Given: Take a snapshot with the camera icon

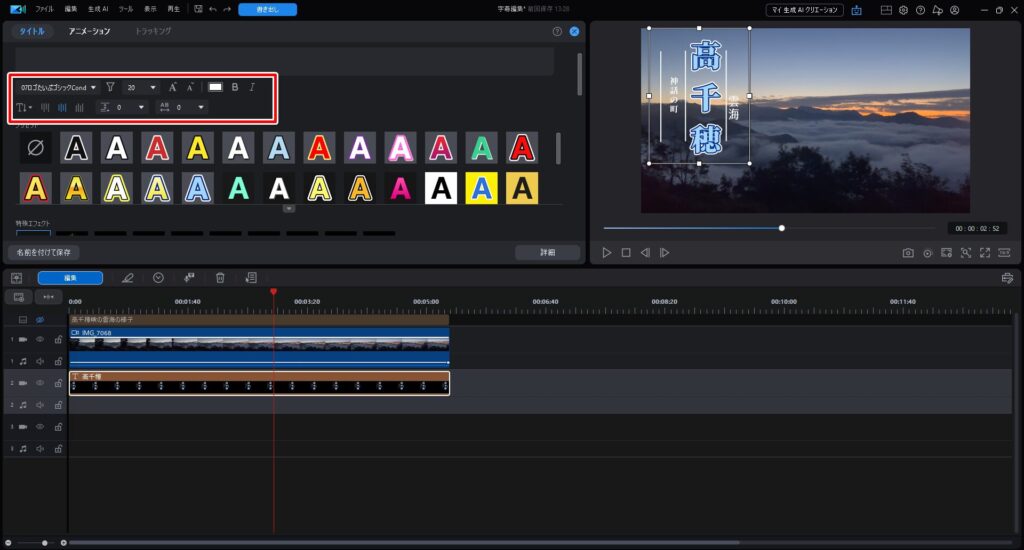Looking at the screenshot, I should point(908,253).
